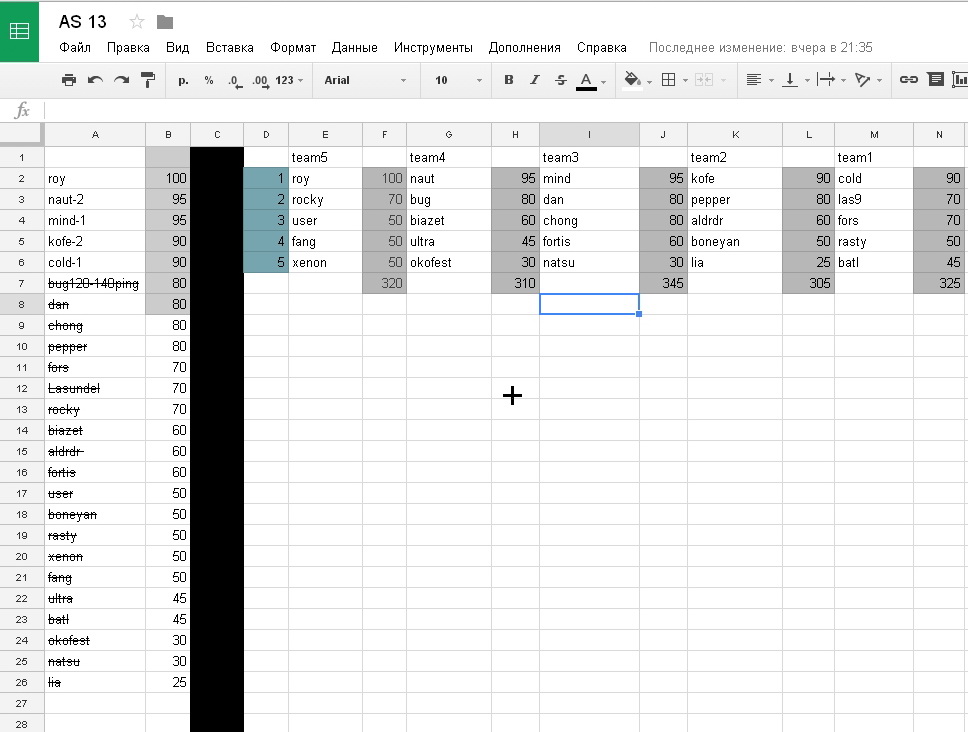968x732 pixels.
Task: Select the team5 cell
Action: (325, 157)
